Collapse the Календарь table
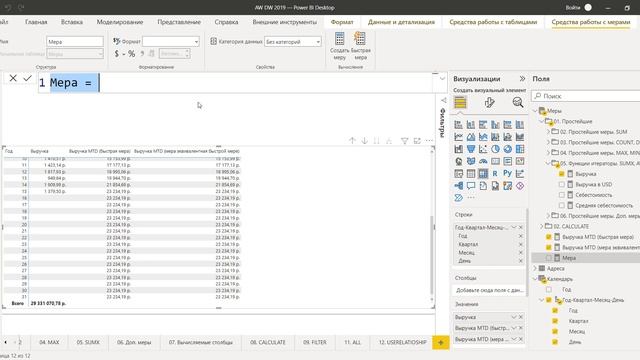The image size is (640, 360). tap(535, 279)
